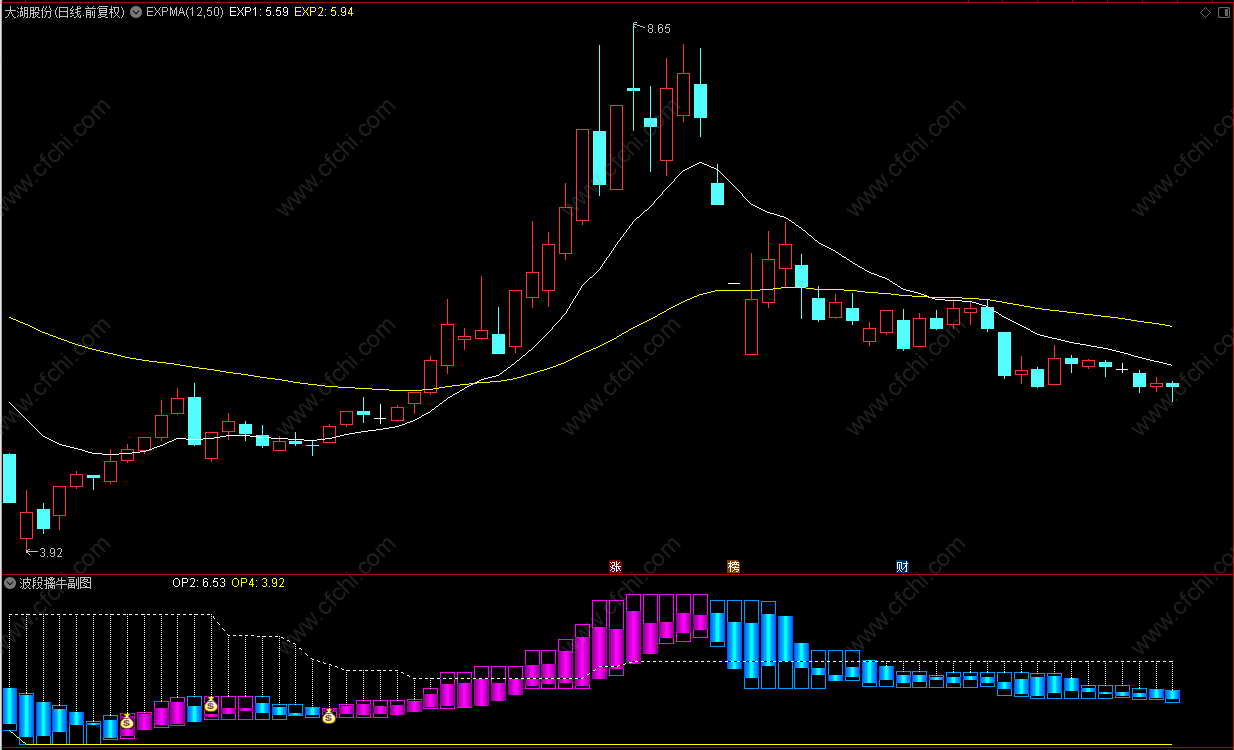The image size is (1234, 750).
Task: Click the diamond icon at top right
Action: [x=1206, y=12]
